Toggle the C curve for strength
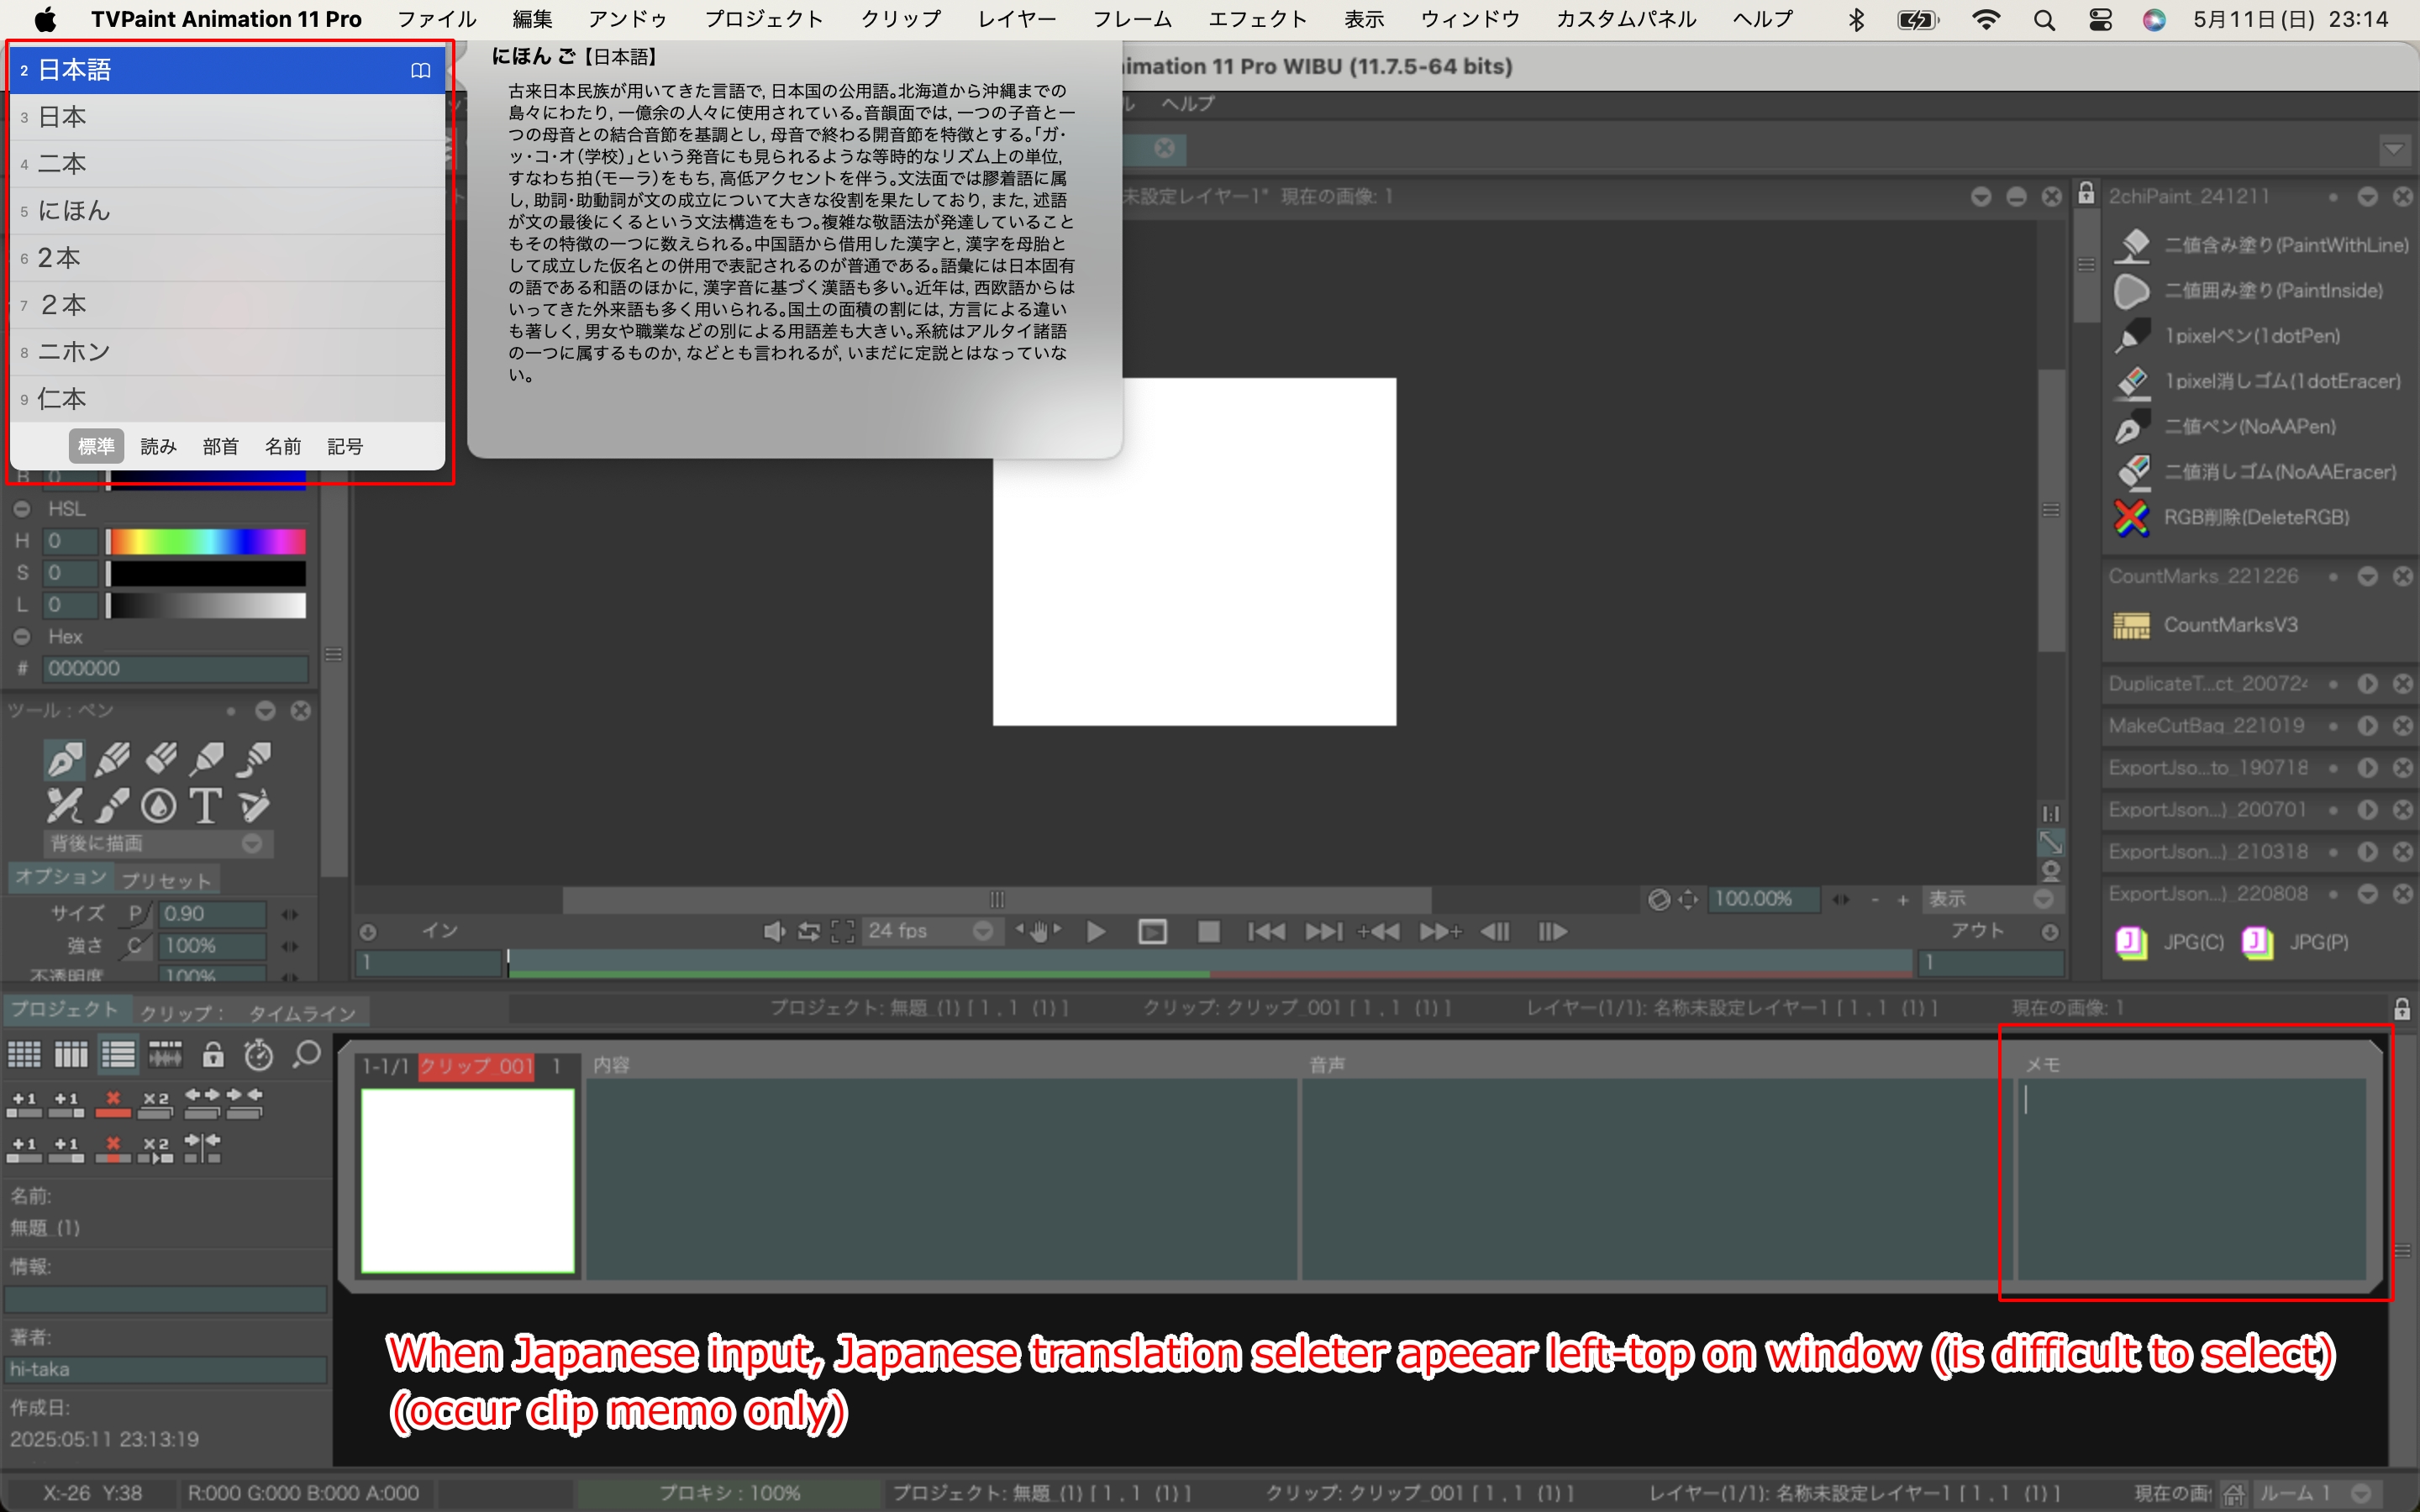Viewport: 2420px width, 1512px height. (x=138, y=945)
